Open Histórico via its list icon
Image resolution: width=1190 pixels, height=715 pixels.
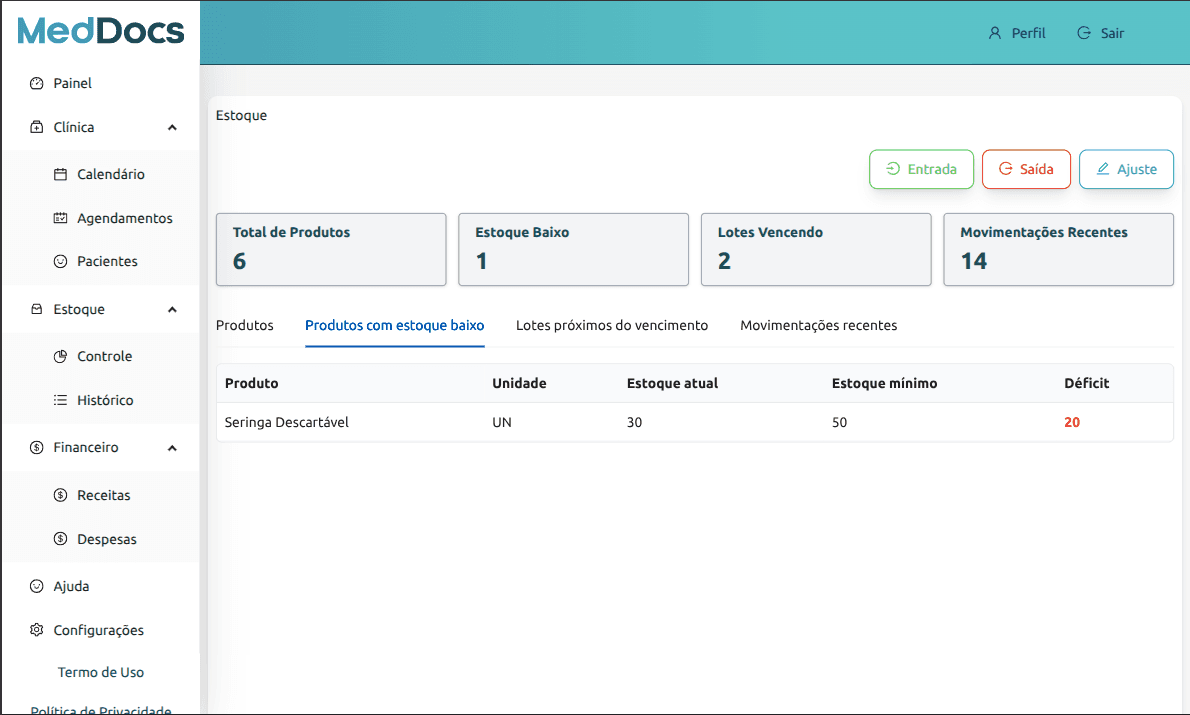point(60,400)
